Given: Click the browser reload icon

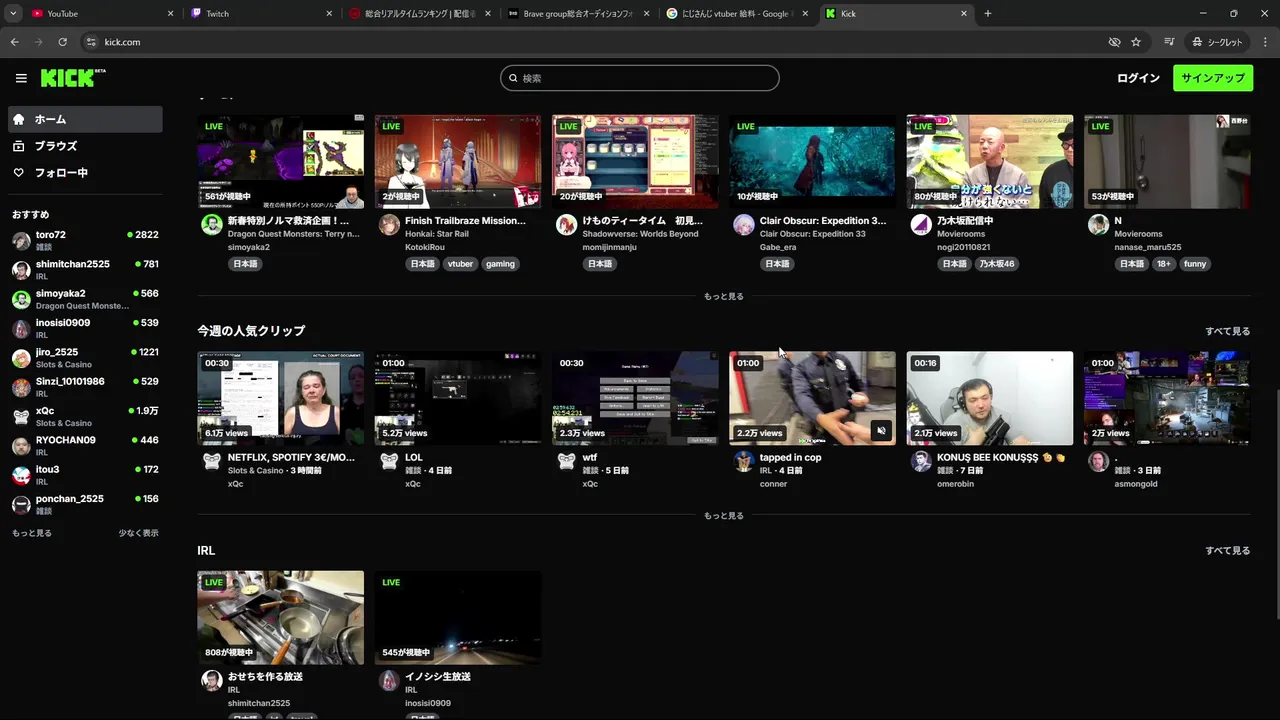Looking at the screenshot, I should [x=62, y=42].
